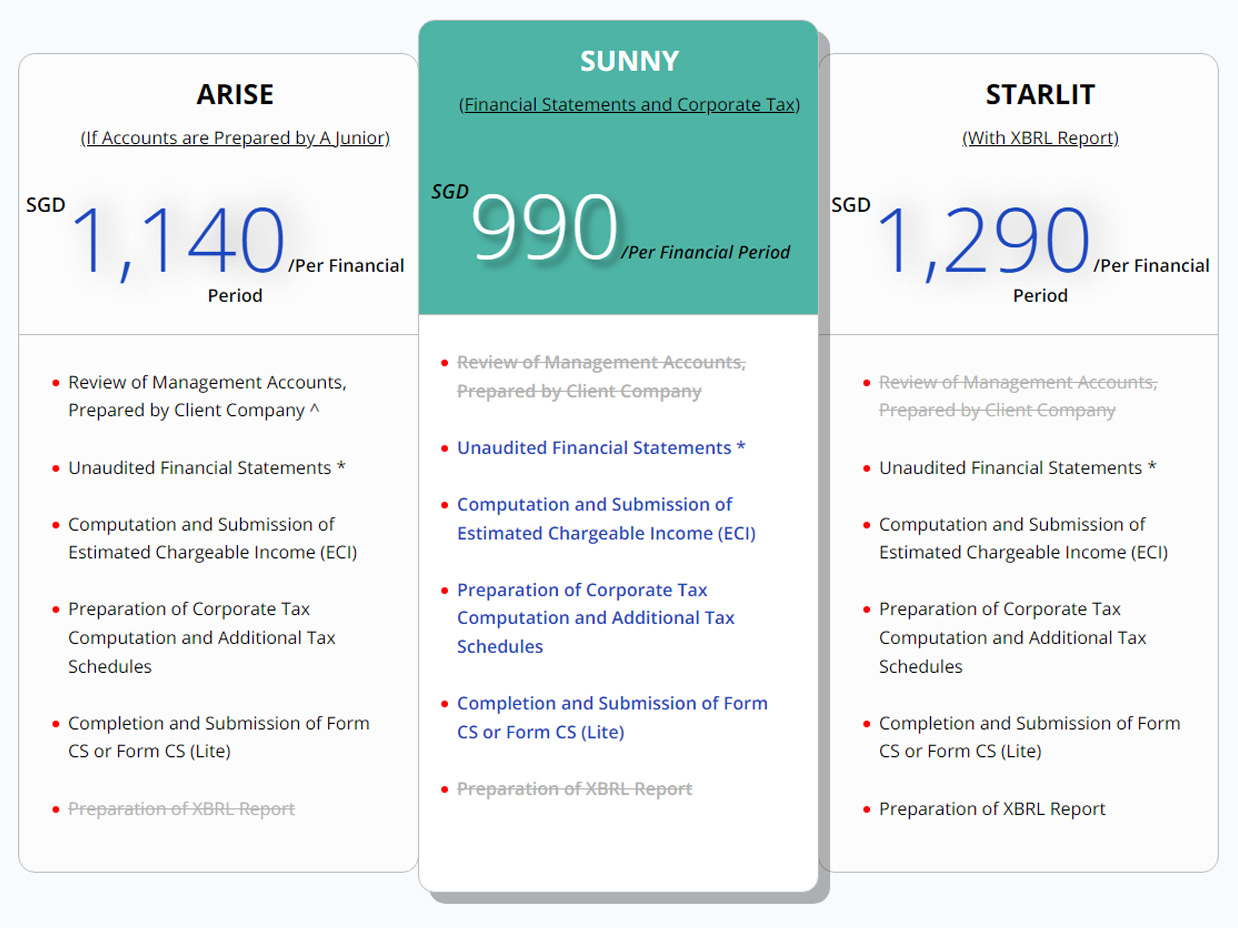Open the ARISE plan subtitle link
1238x928 pixels.
(x=235, y=138)
